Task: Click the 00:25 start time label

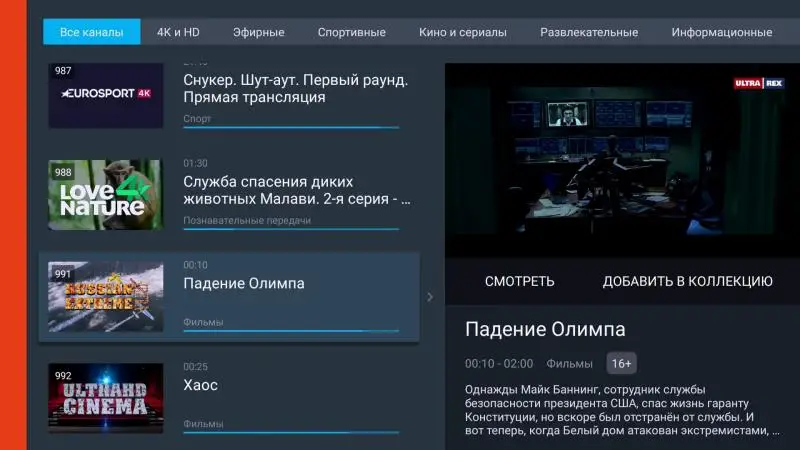Action: pos(195,367)
